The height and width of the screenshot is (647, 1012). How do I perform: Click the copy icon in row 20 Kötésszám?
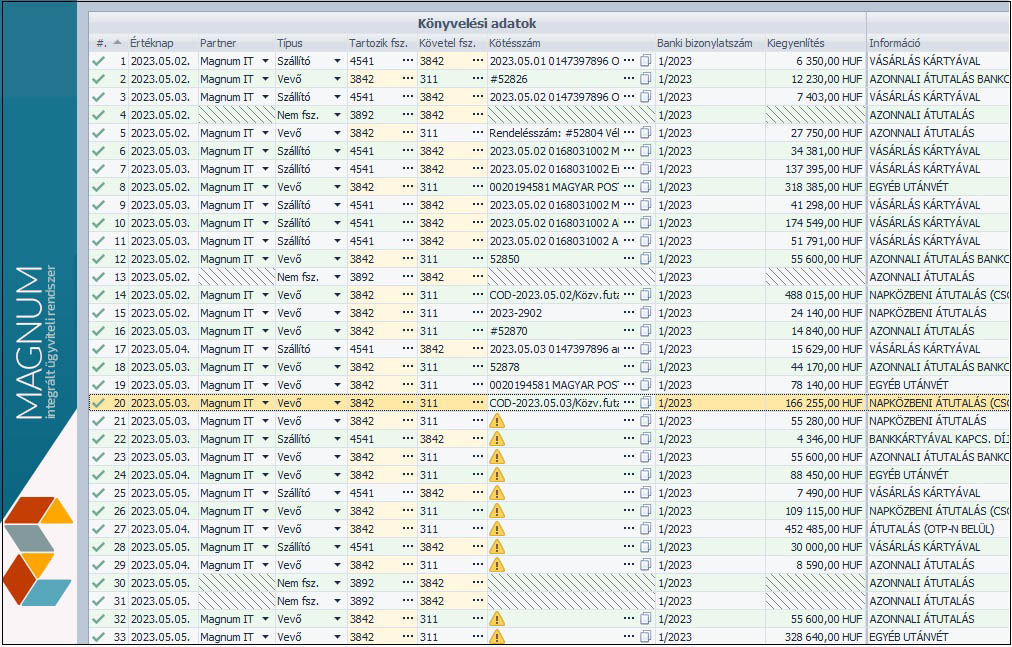(645, 403)
